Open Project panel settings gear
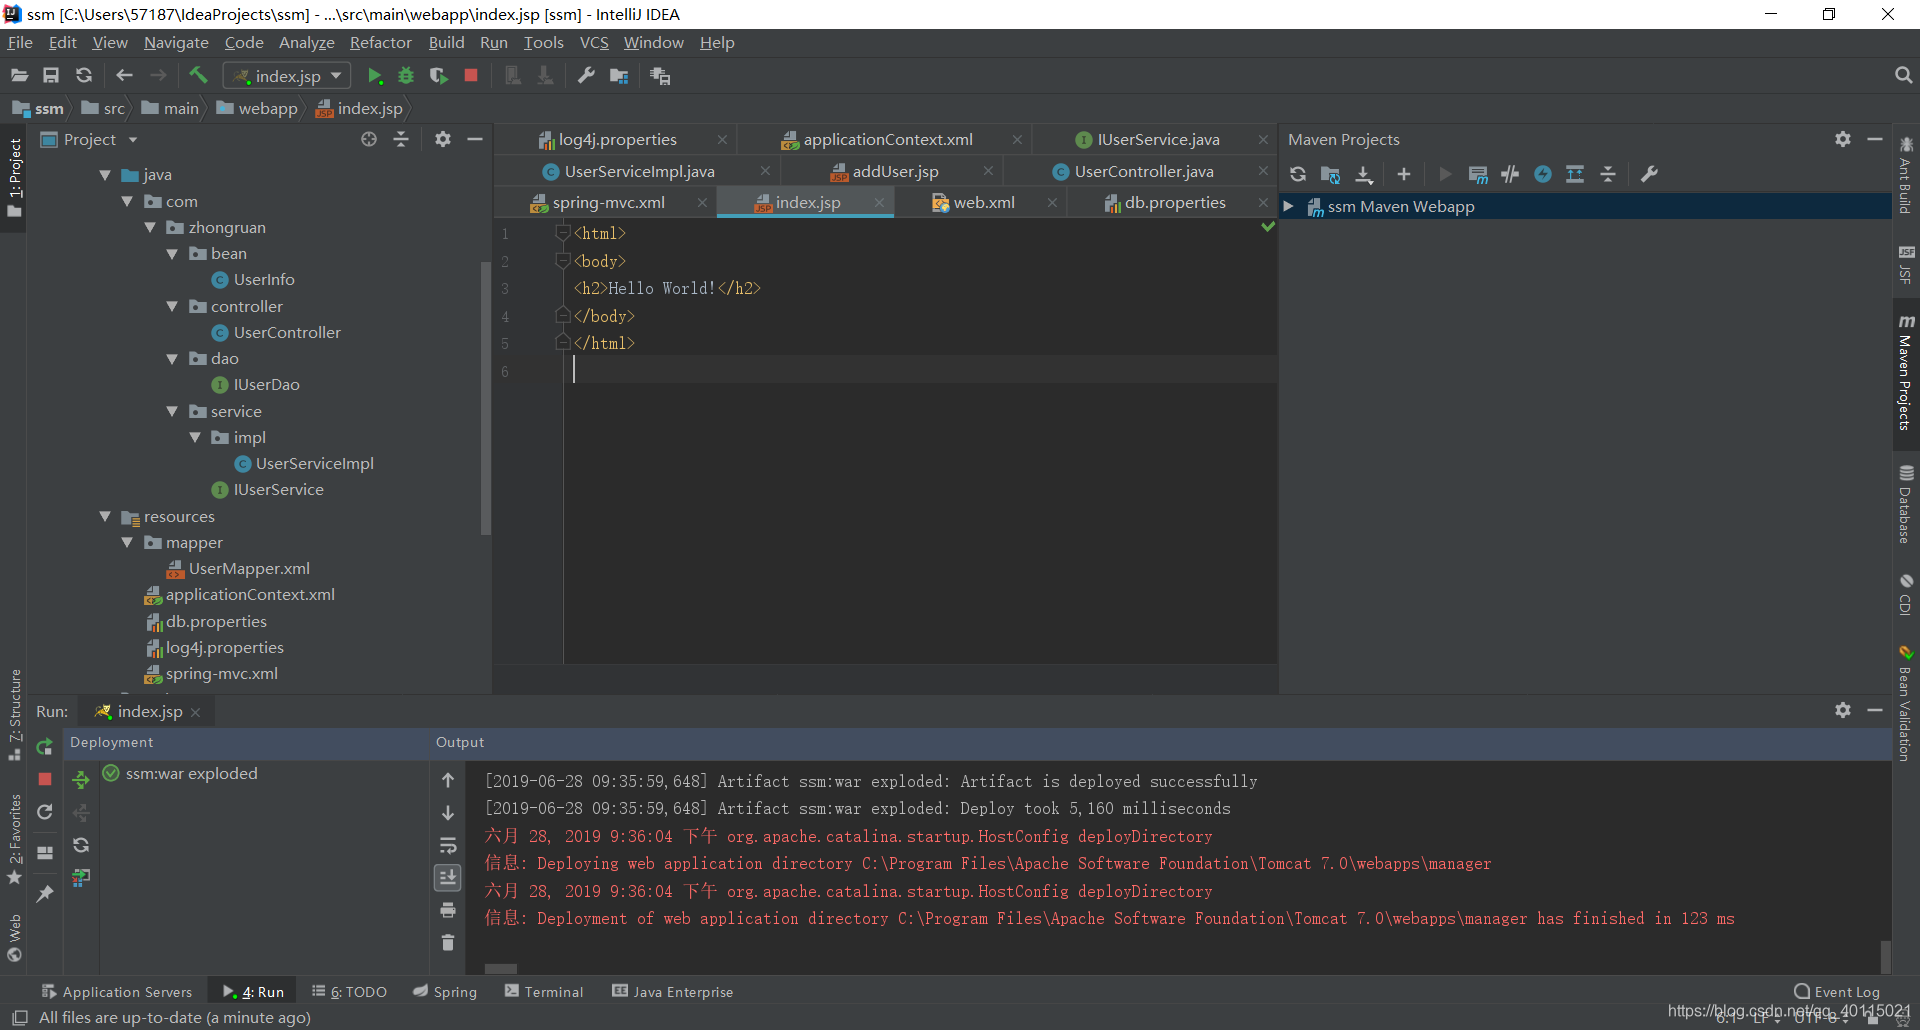 click(443, 140)
